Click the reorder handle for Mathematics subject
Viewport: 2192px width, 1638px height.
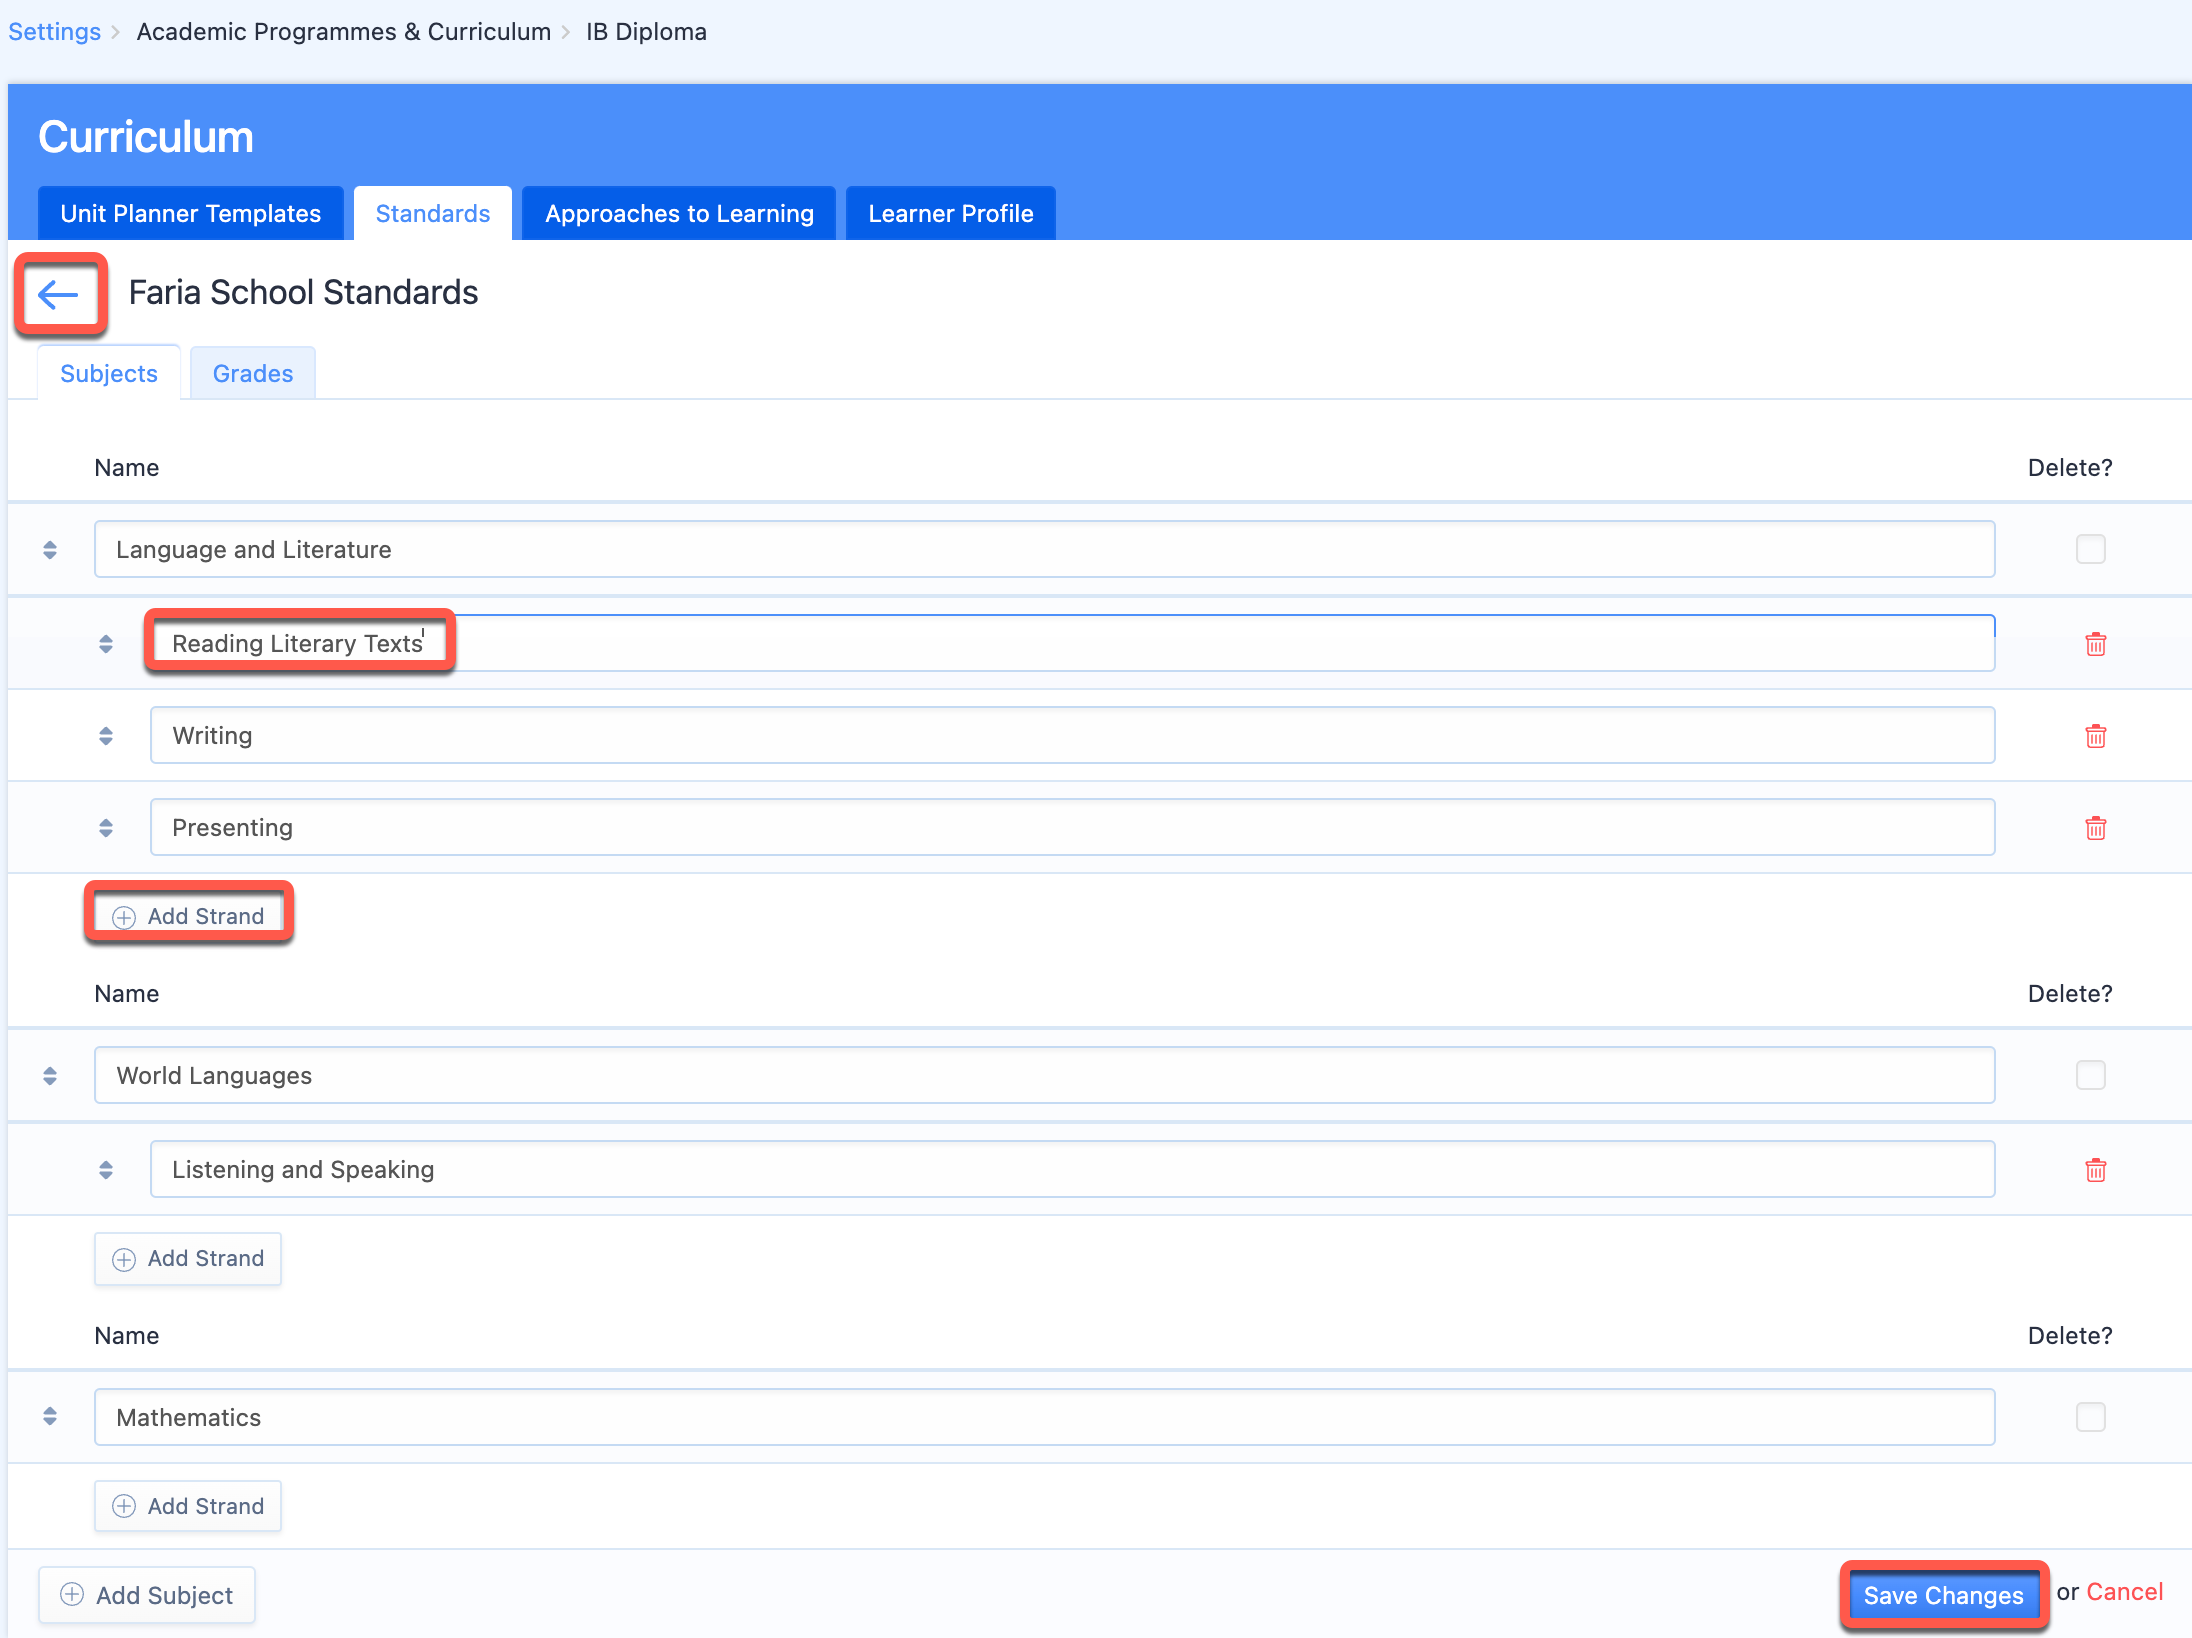click(x=50, y=1417)
